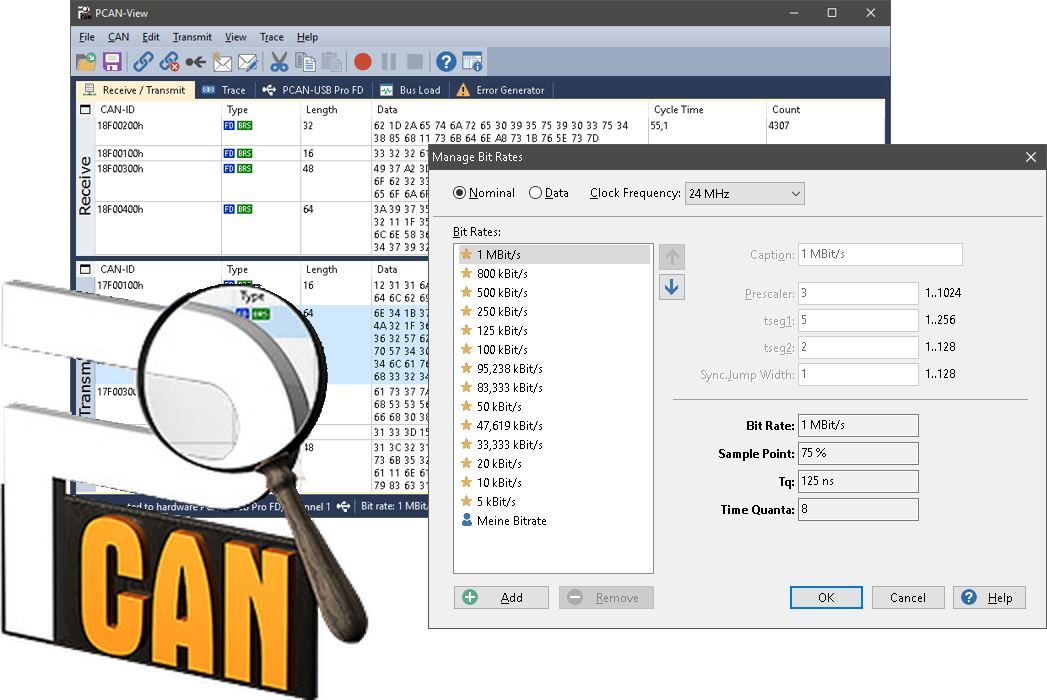Click the user icon beside Meine Bitrate
The width and height of the screenshot is (1047, 700).
point(467,520)
